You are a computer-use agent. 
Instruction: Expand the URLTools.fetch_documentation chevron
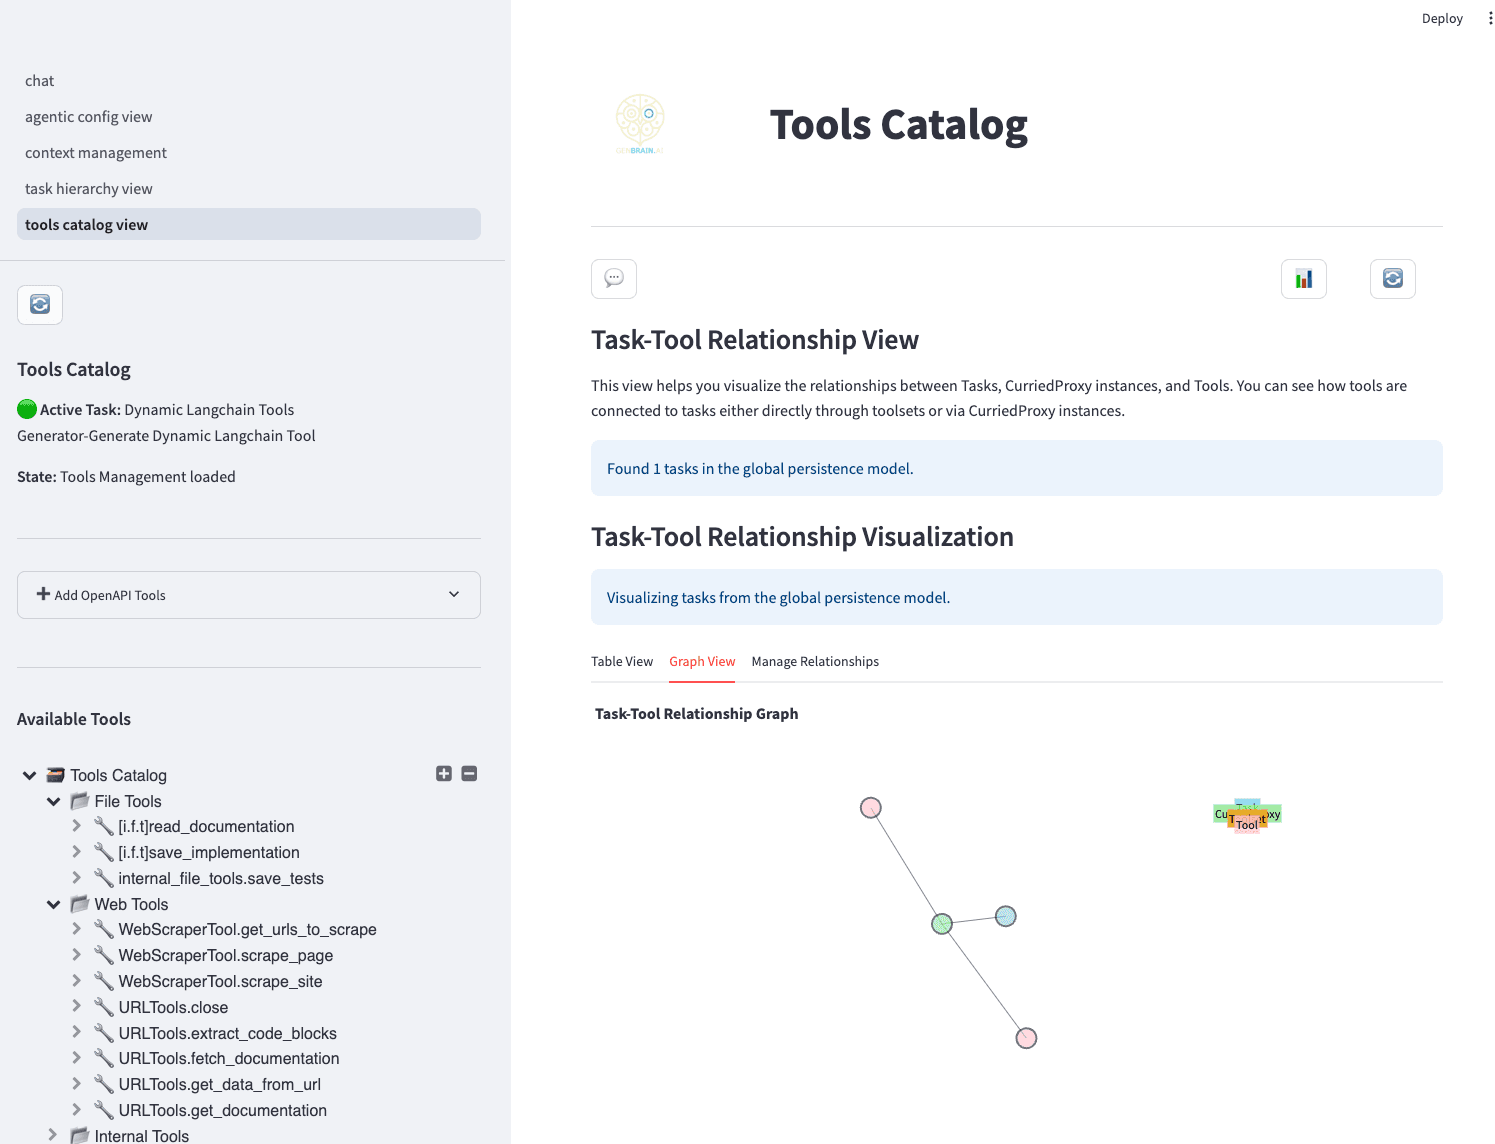(x=77, y=1058)
